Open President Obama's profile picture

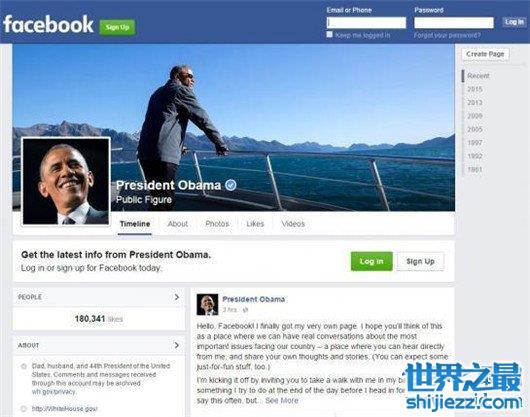point(66,181)
